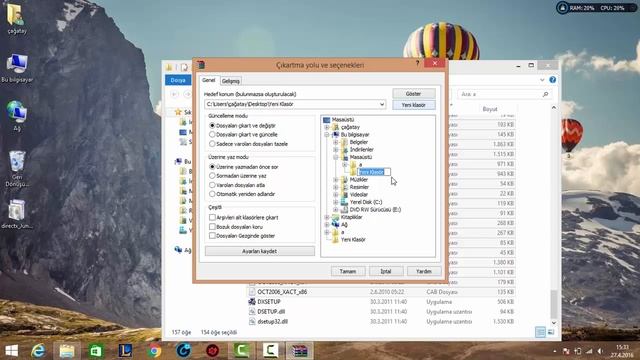
Task: Open the directx_Jun archive desktop icon
Action: (17, 214)
